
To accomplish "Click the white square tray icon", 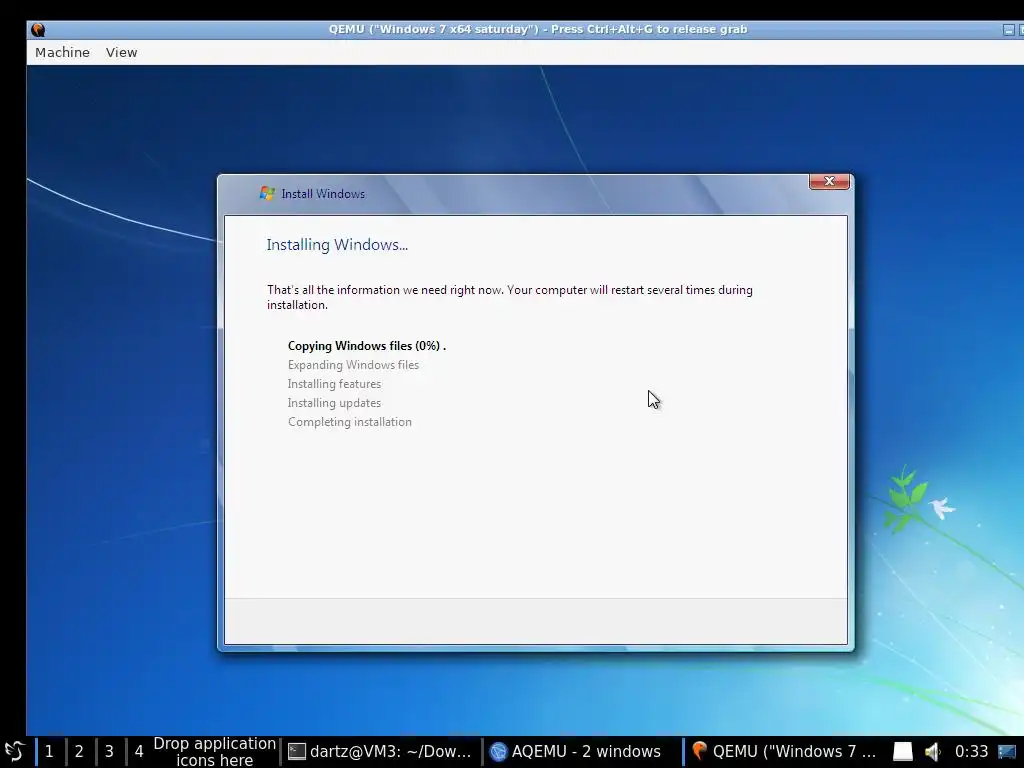I will pyautogui.click(x=903, y=752).
